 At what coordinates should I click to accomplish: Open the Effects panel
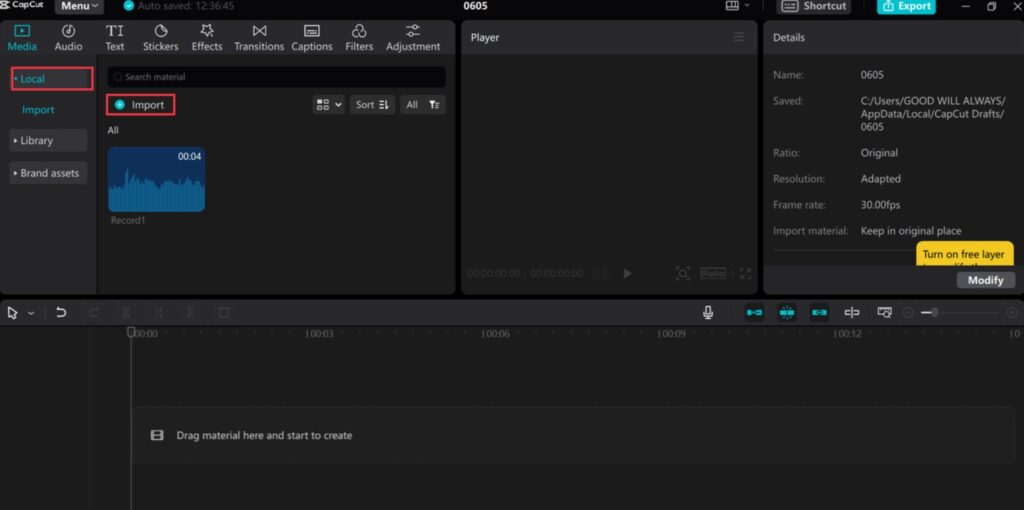tap(207, 38)
